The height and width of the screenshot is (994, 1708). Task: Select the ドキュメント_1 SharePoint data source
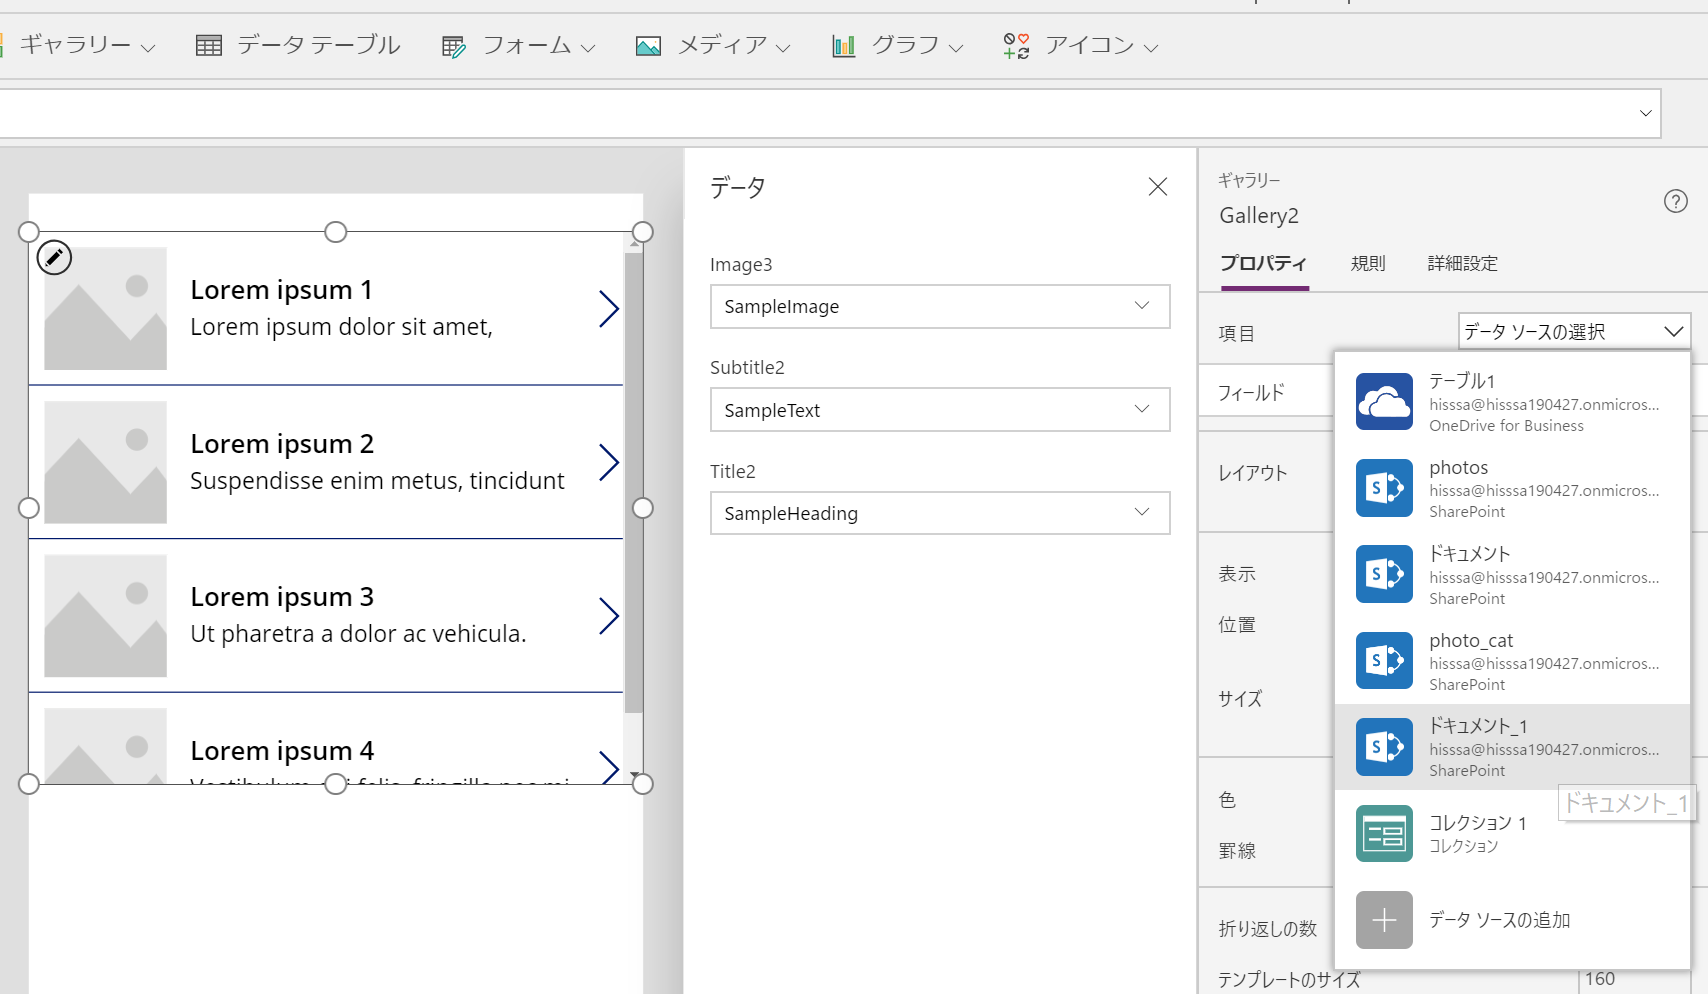[x=1512, y=747]
